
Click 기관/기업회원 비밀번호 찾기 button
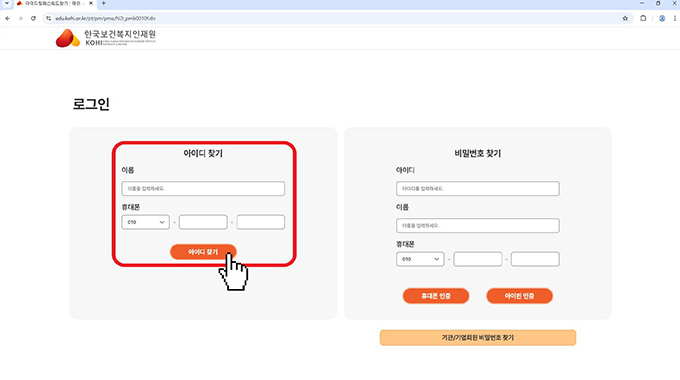click(x=477, y=337)
